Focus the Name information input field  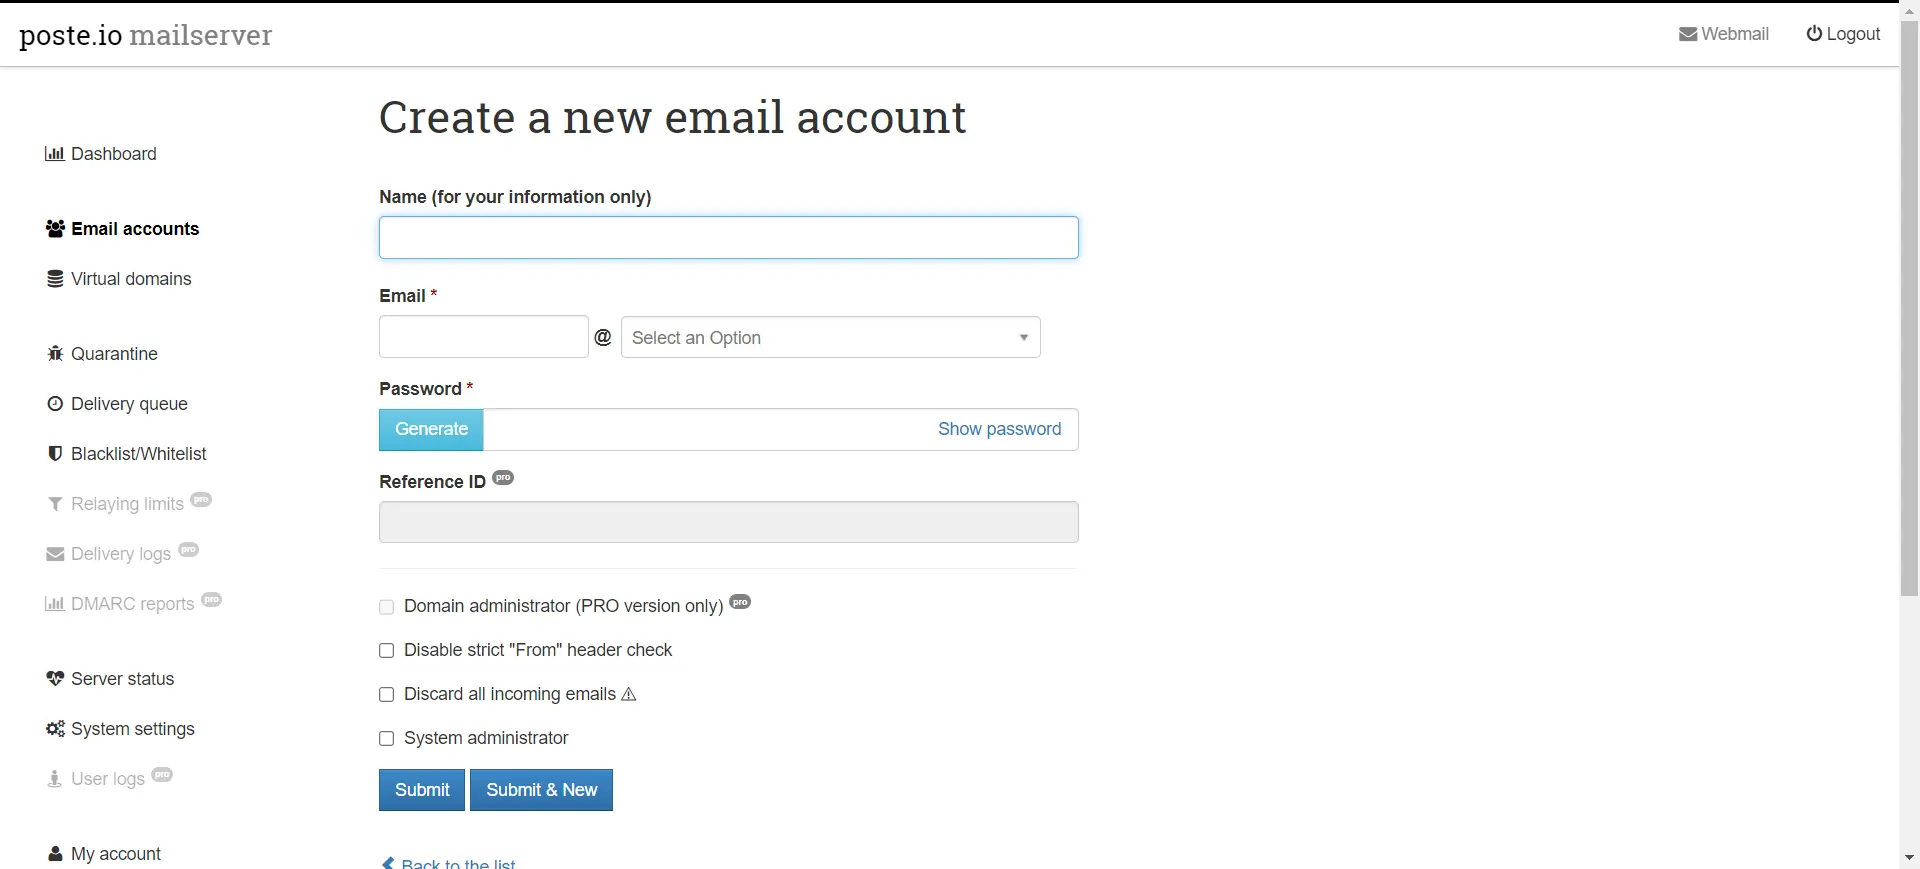point(728,238)
